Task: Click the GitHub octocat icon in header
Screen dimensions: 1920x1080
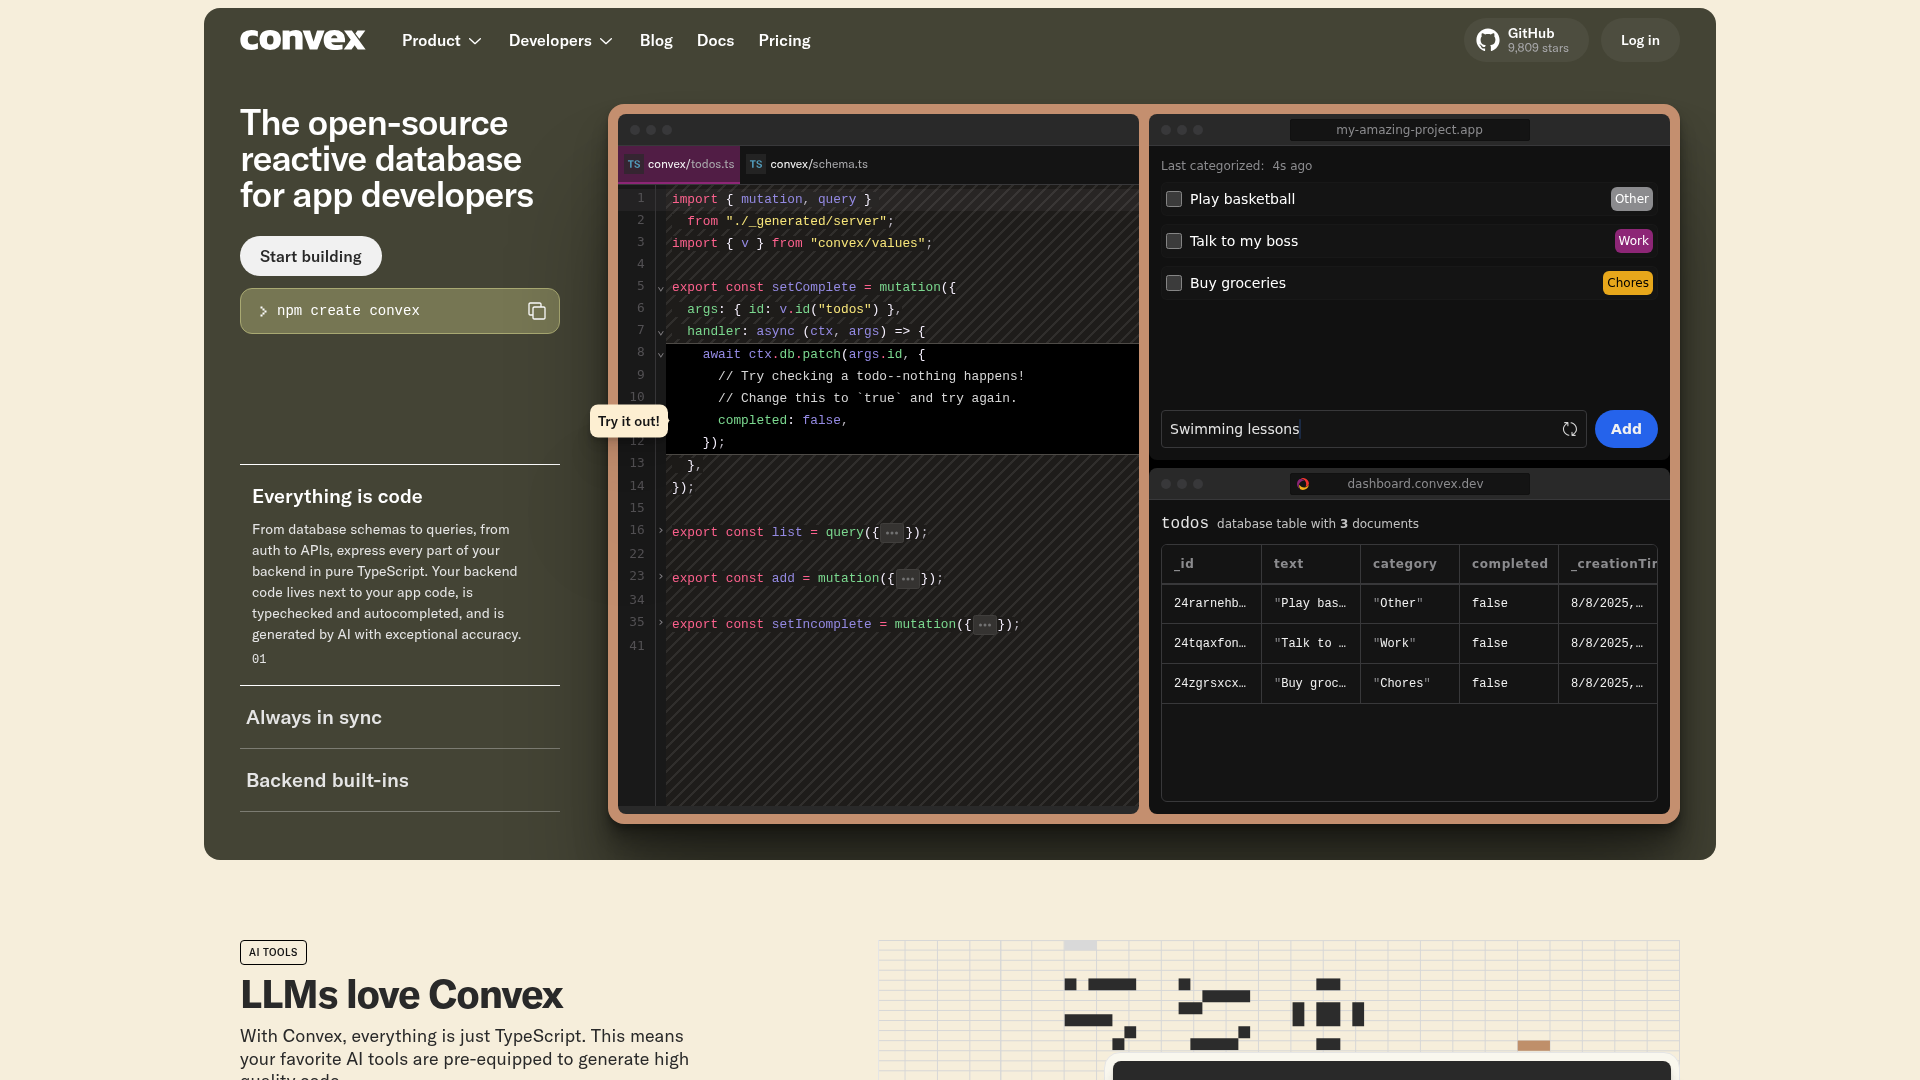Action: pos(1489,40)
